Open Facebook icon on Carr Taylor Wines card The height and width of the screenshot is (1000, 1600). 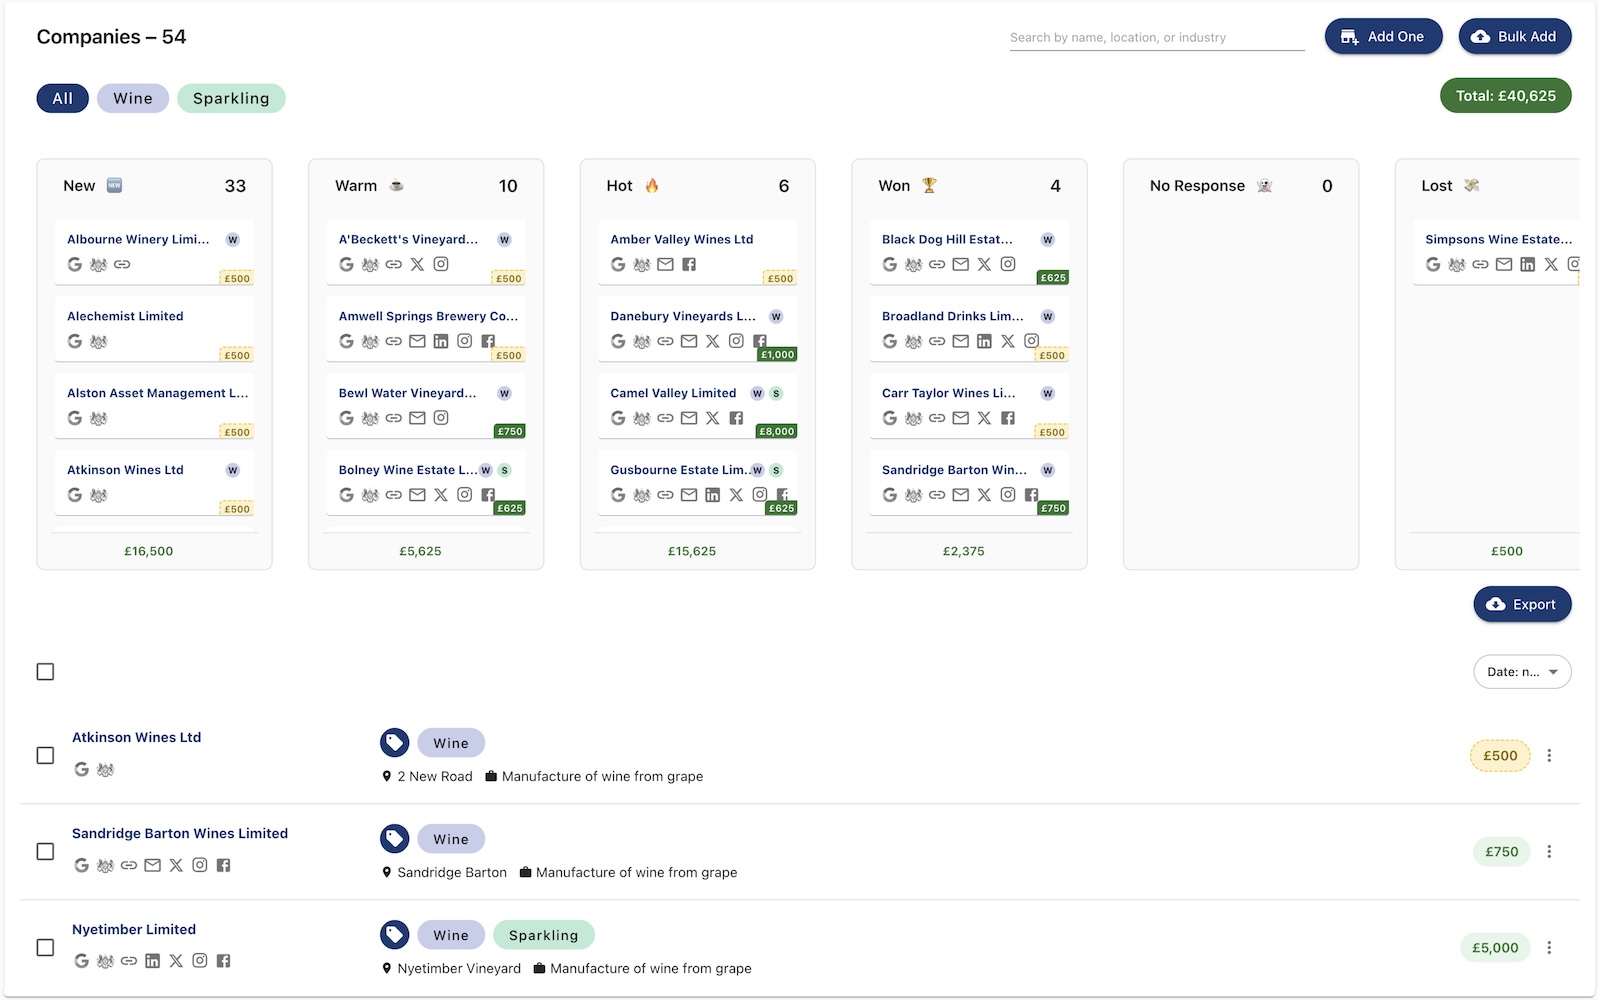(x=1008, y=419)
